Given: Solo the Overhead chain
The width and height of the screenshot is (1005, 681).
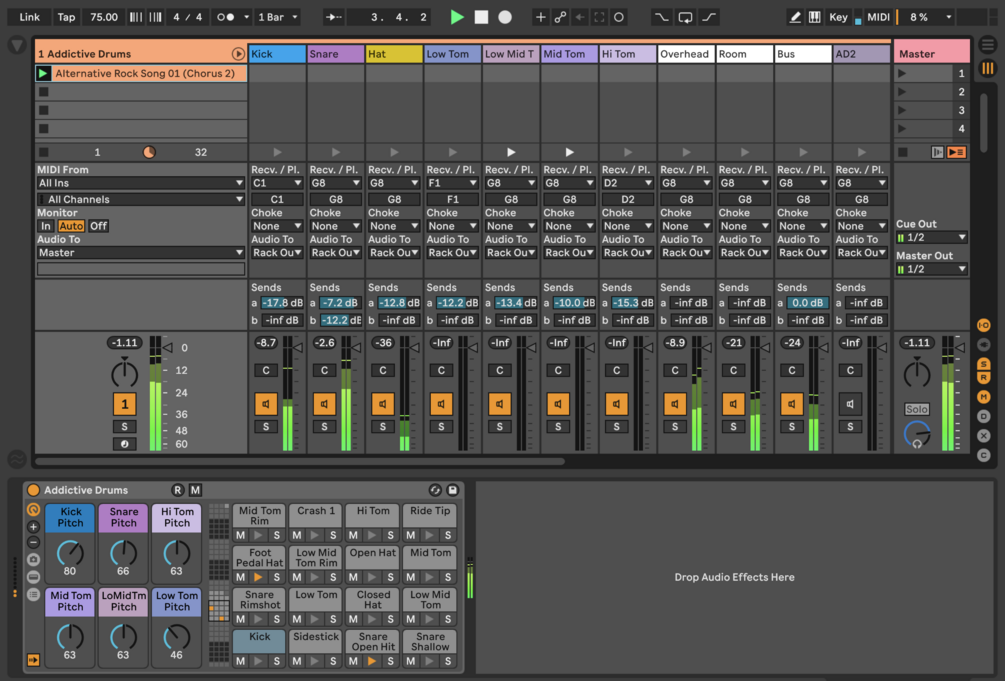Looking at the screenshot, I should 675,426.
